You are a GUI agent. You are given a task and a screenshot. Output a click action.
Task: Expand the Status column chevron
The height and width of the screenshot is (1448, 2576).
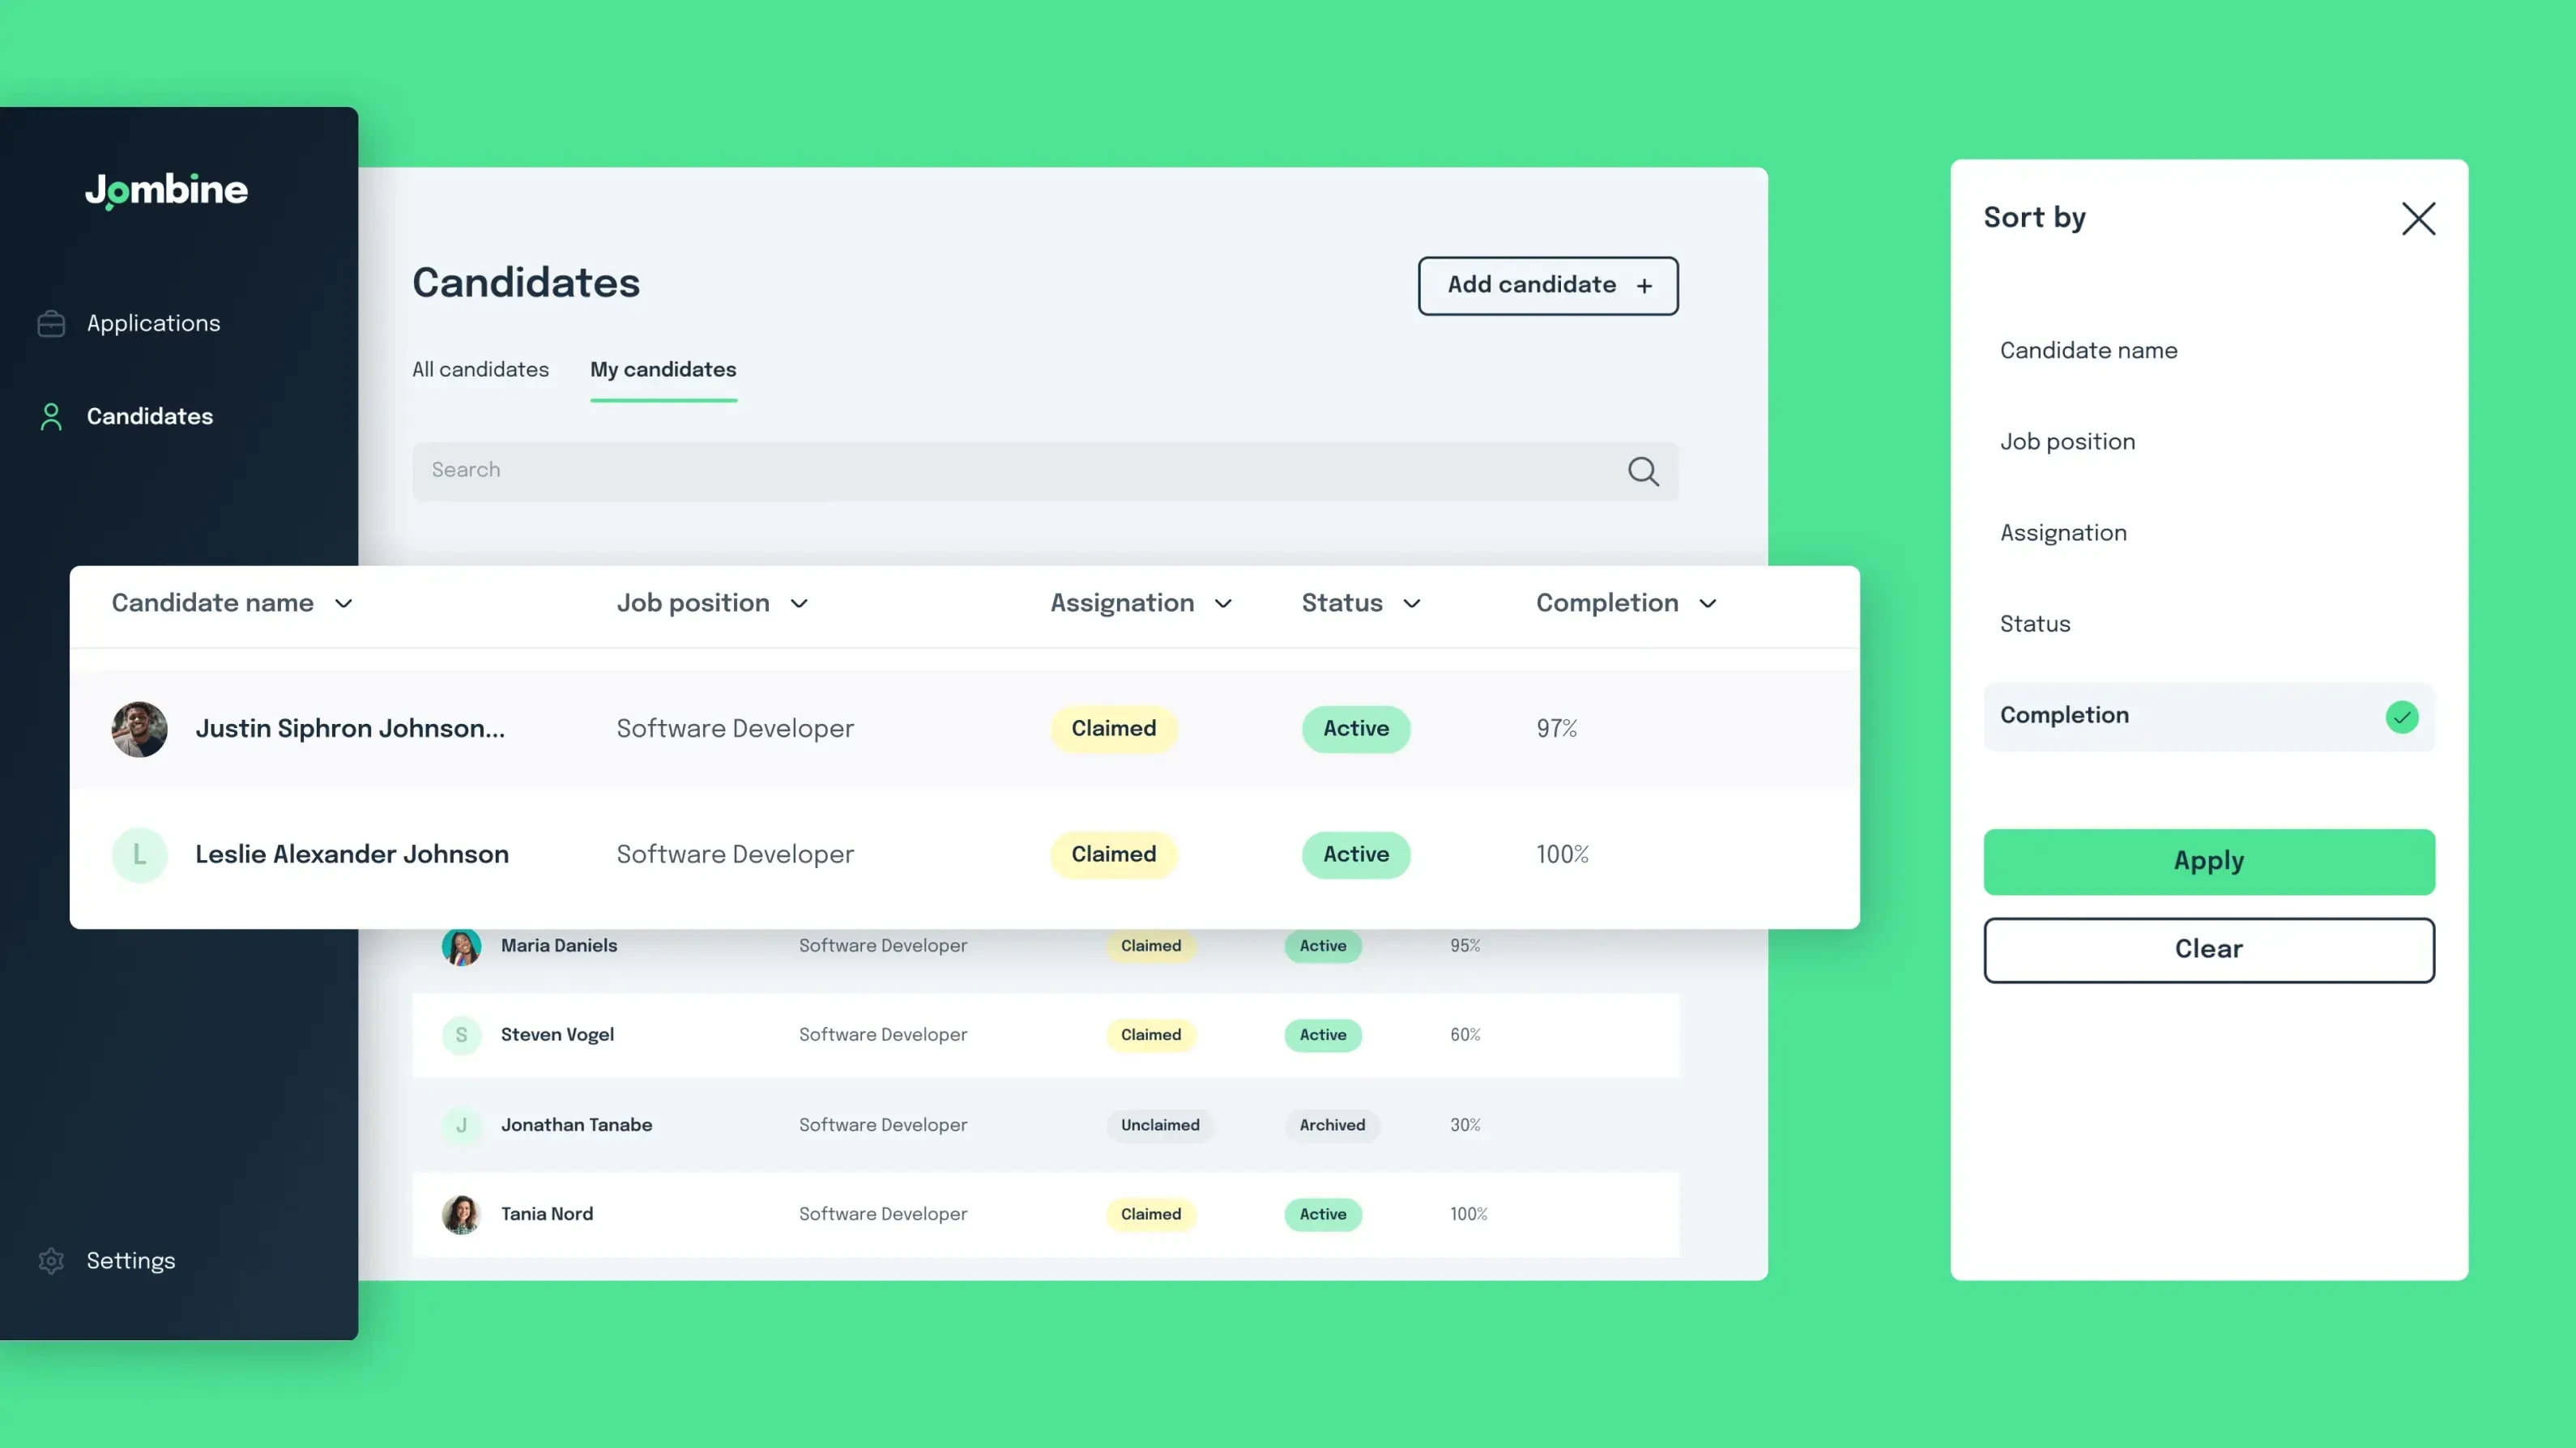click(1412, 604)
